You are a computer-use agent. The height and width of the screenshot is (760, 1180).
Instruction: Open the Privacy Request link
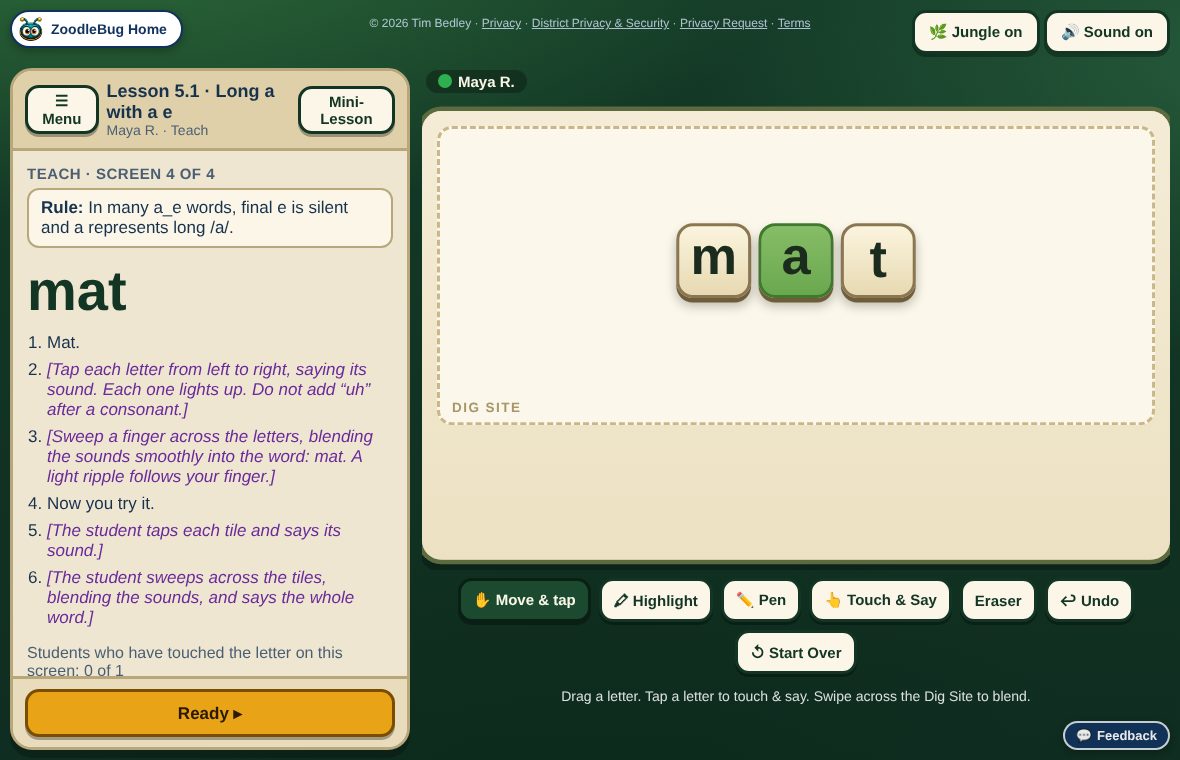point(723,23)
